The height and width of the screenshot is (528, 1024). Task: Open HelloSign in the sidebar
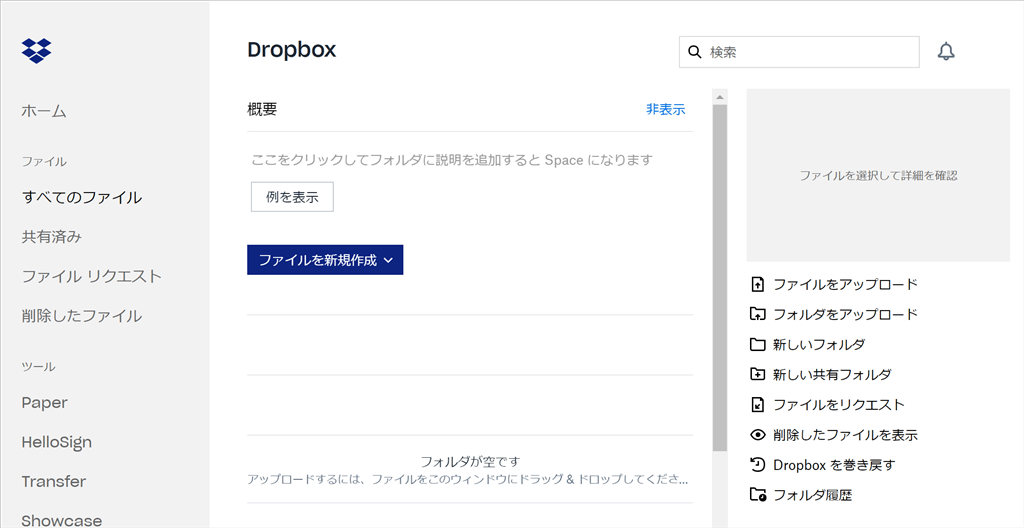(x=57, y=442)
